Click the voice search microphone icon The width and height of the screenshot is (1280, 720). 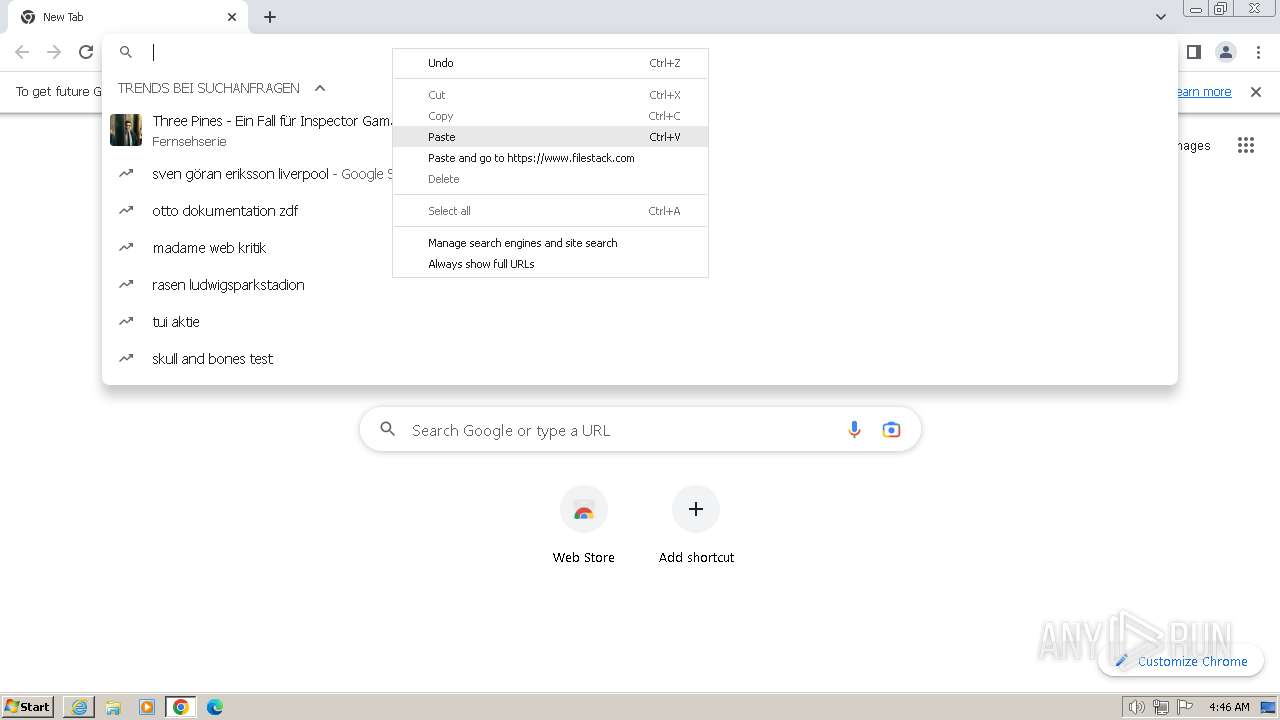(854, 430)
